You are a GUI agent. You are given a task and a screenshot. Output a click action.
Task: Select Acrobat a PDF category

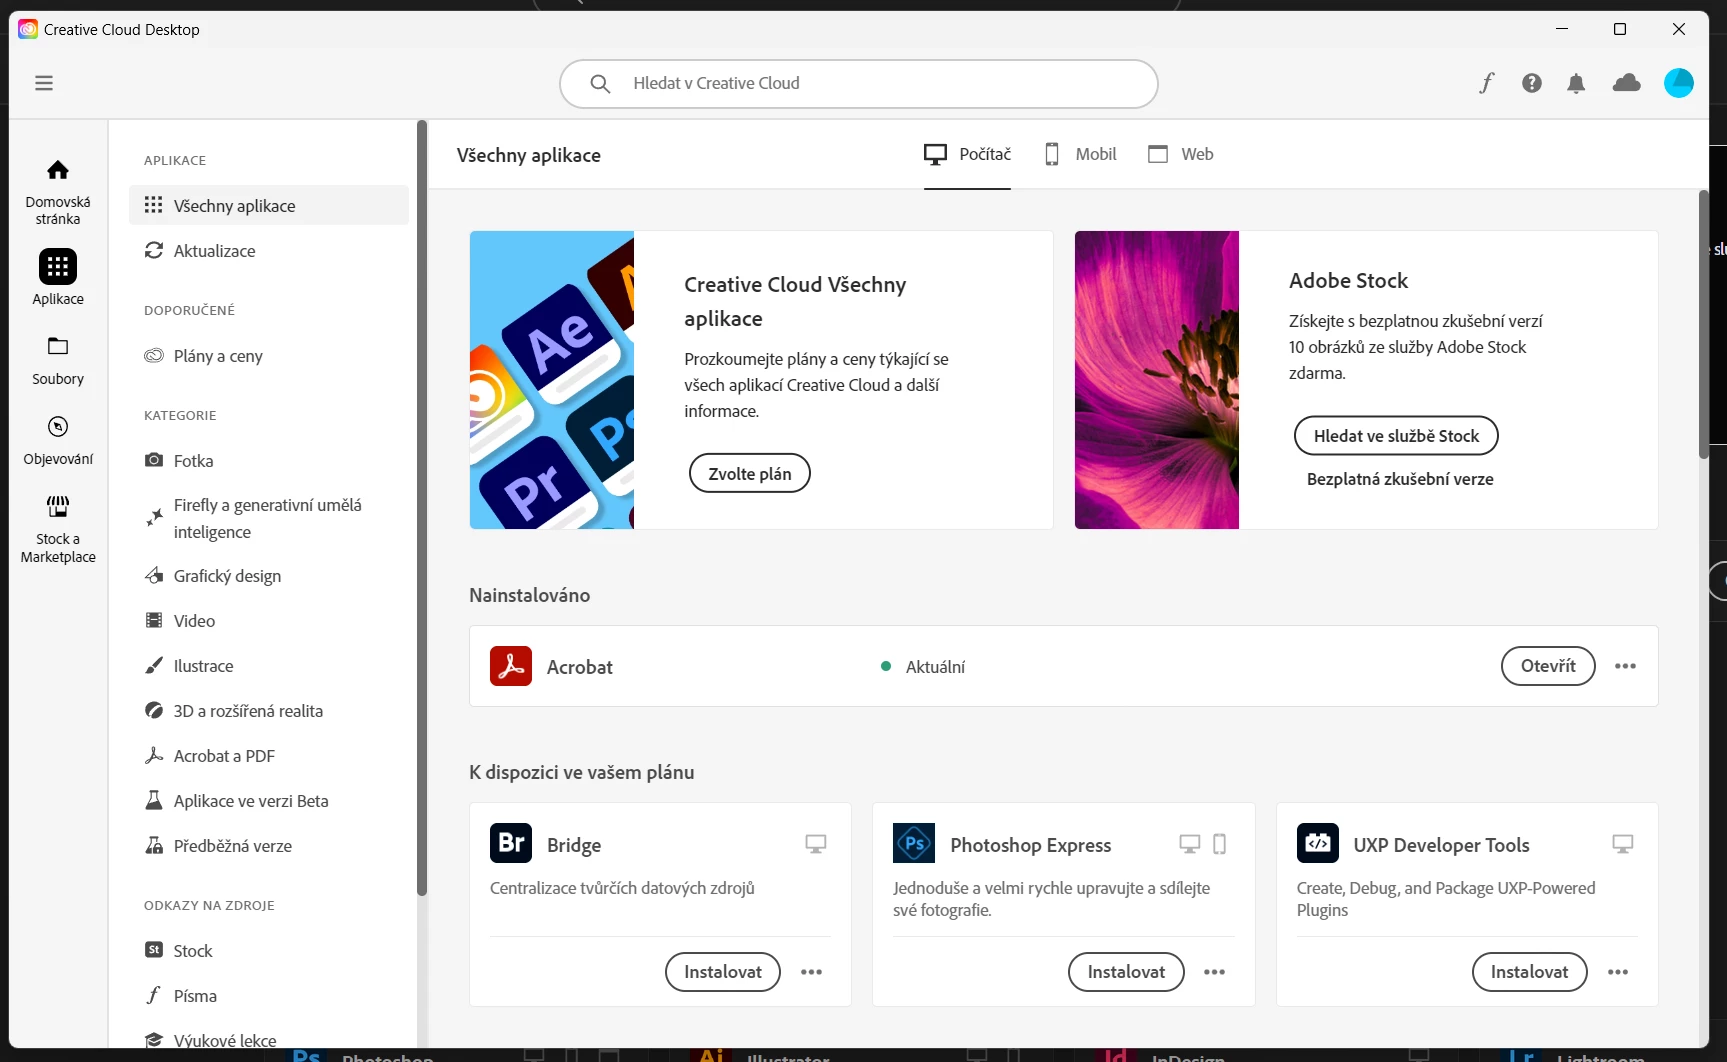269,755
